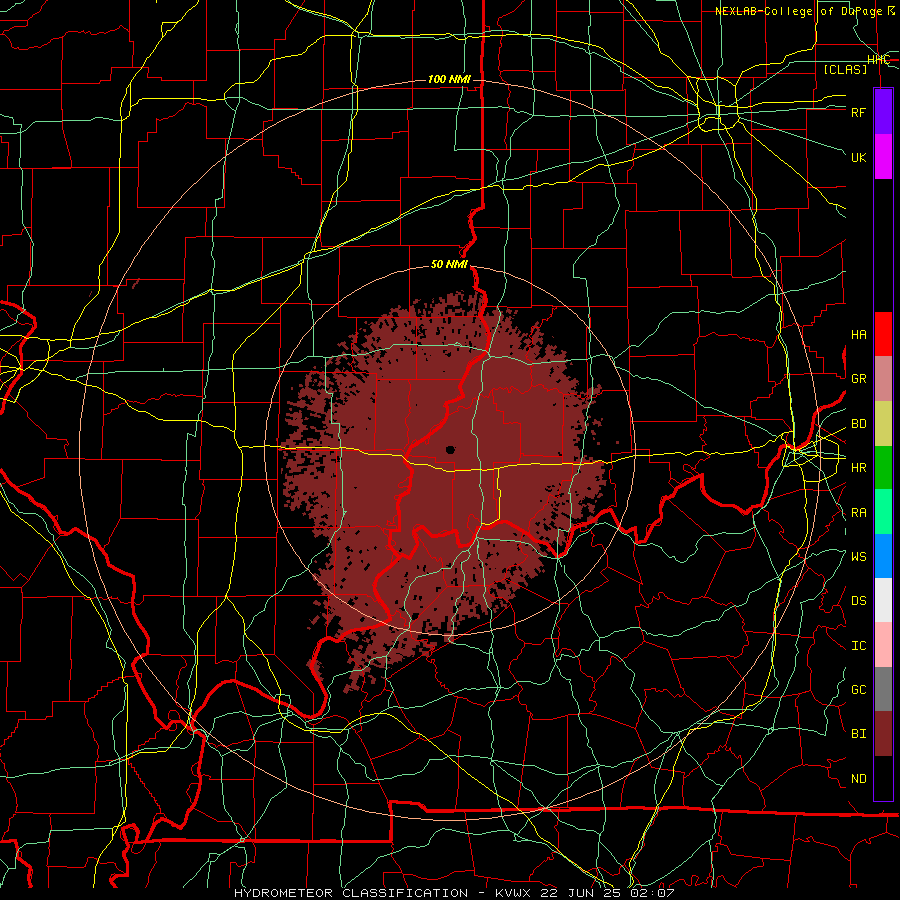Click the WS legend label

[x=858, y=557]
